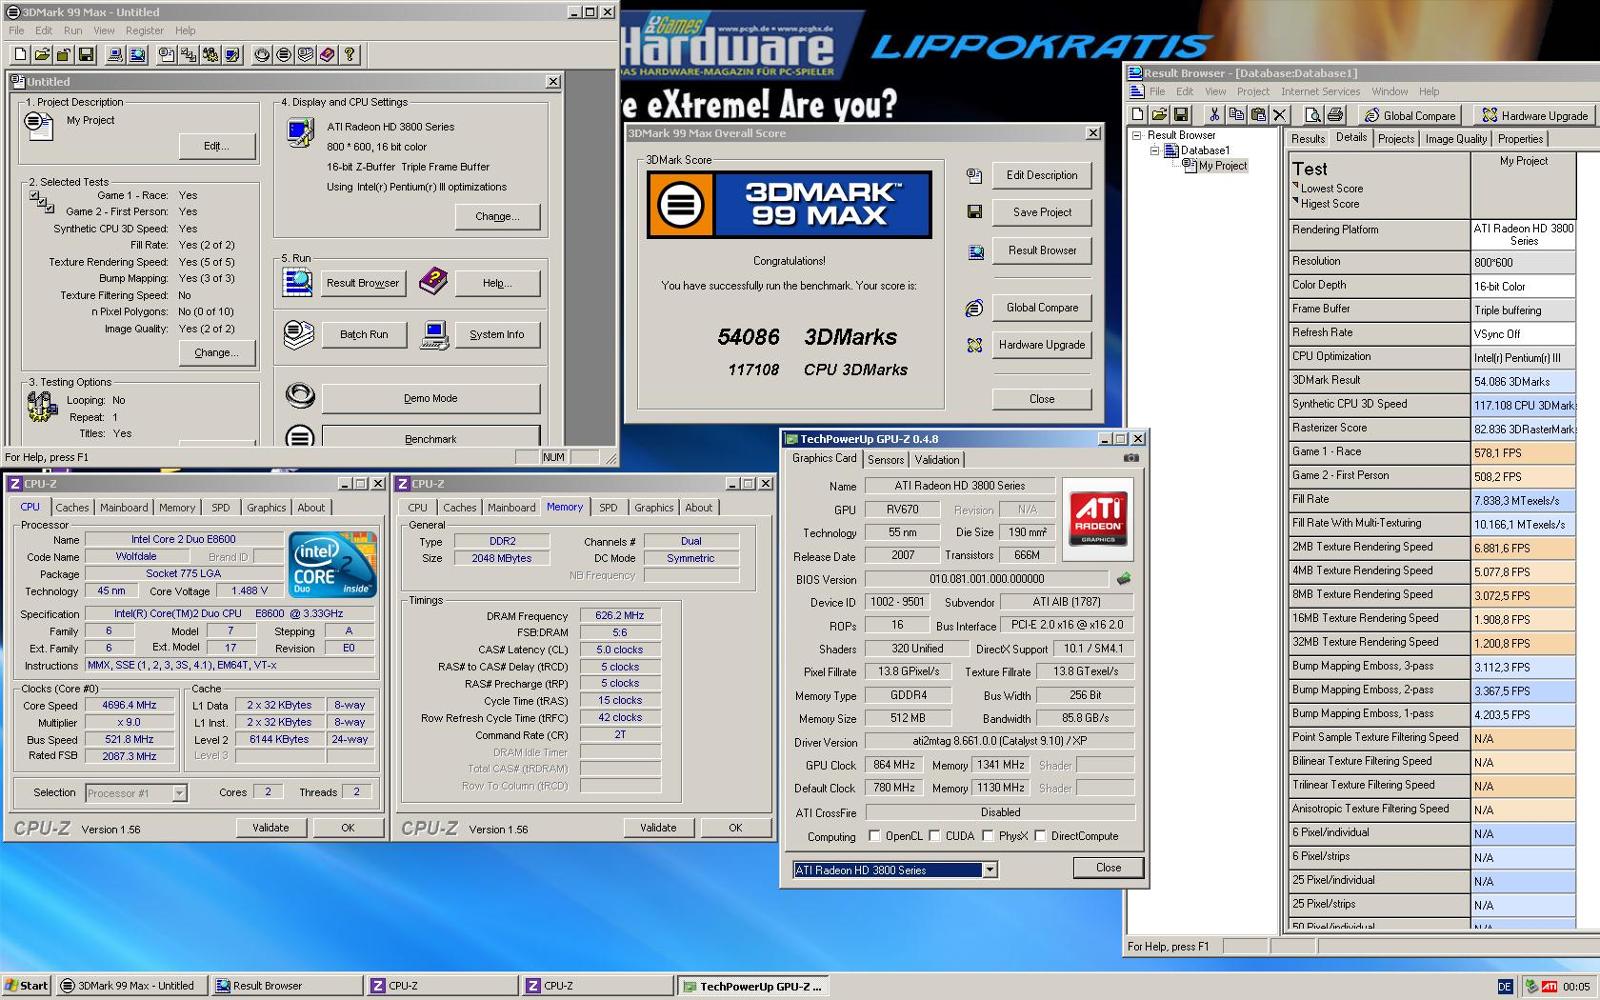
Task: Click Testing Options icon in 3DMark toolbar
Action: click(210, 55)
